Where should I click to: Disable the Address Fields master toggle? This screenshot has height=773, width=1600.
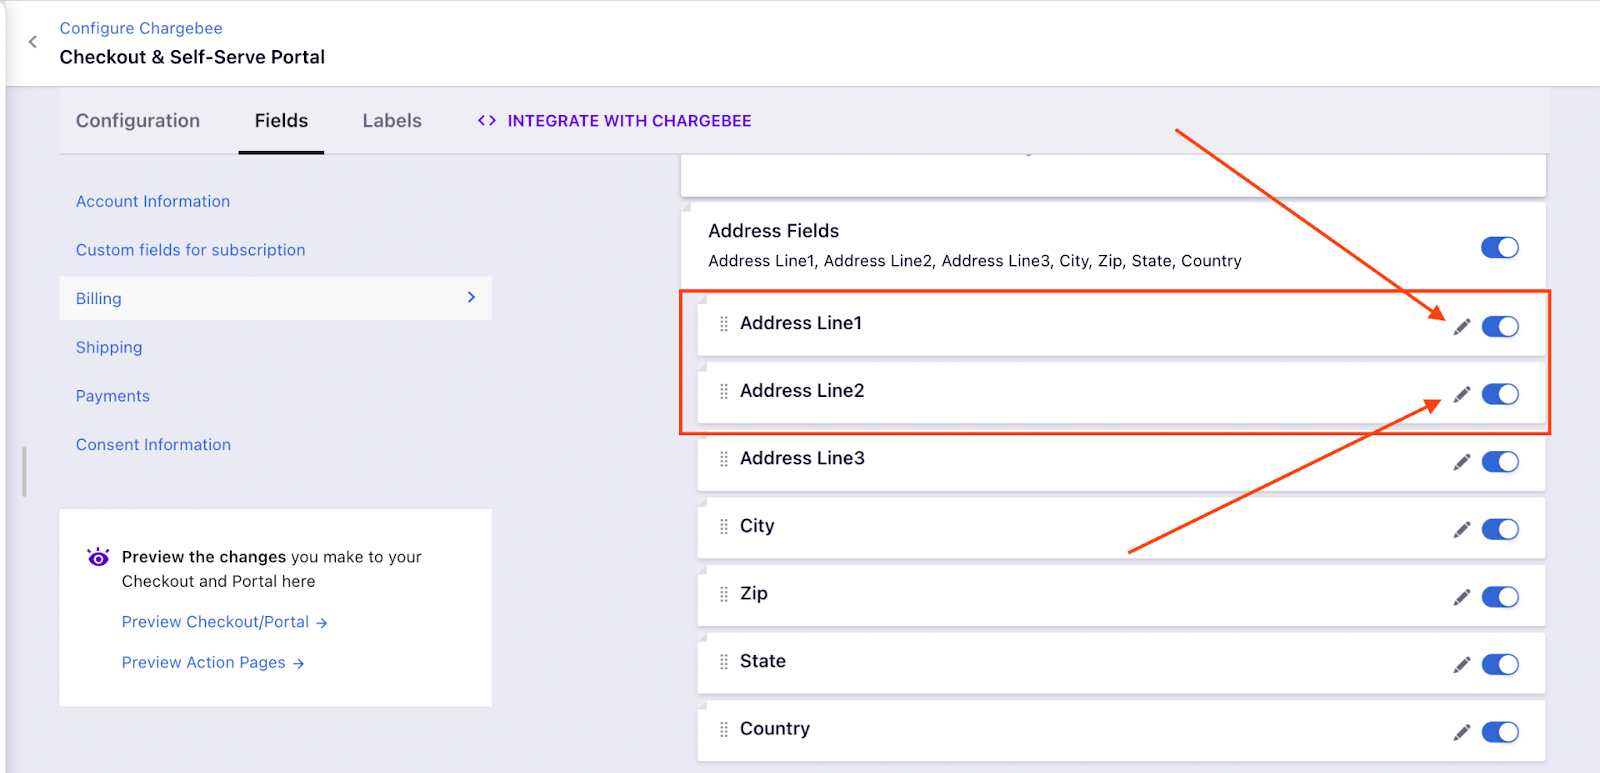pos(1499,248)
